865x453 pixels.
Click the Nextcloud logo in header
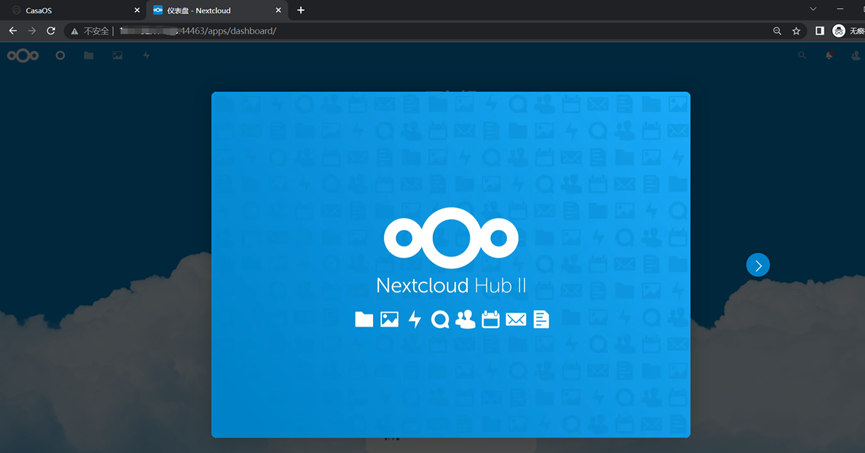[x=23, y=55]
